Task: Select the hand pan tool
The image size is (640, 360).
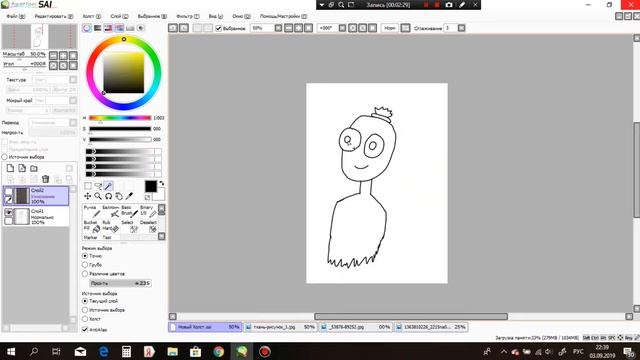Action: (x=119, y=196)
